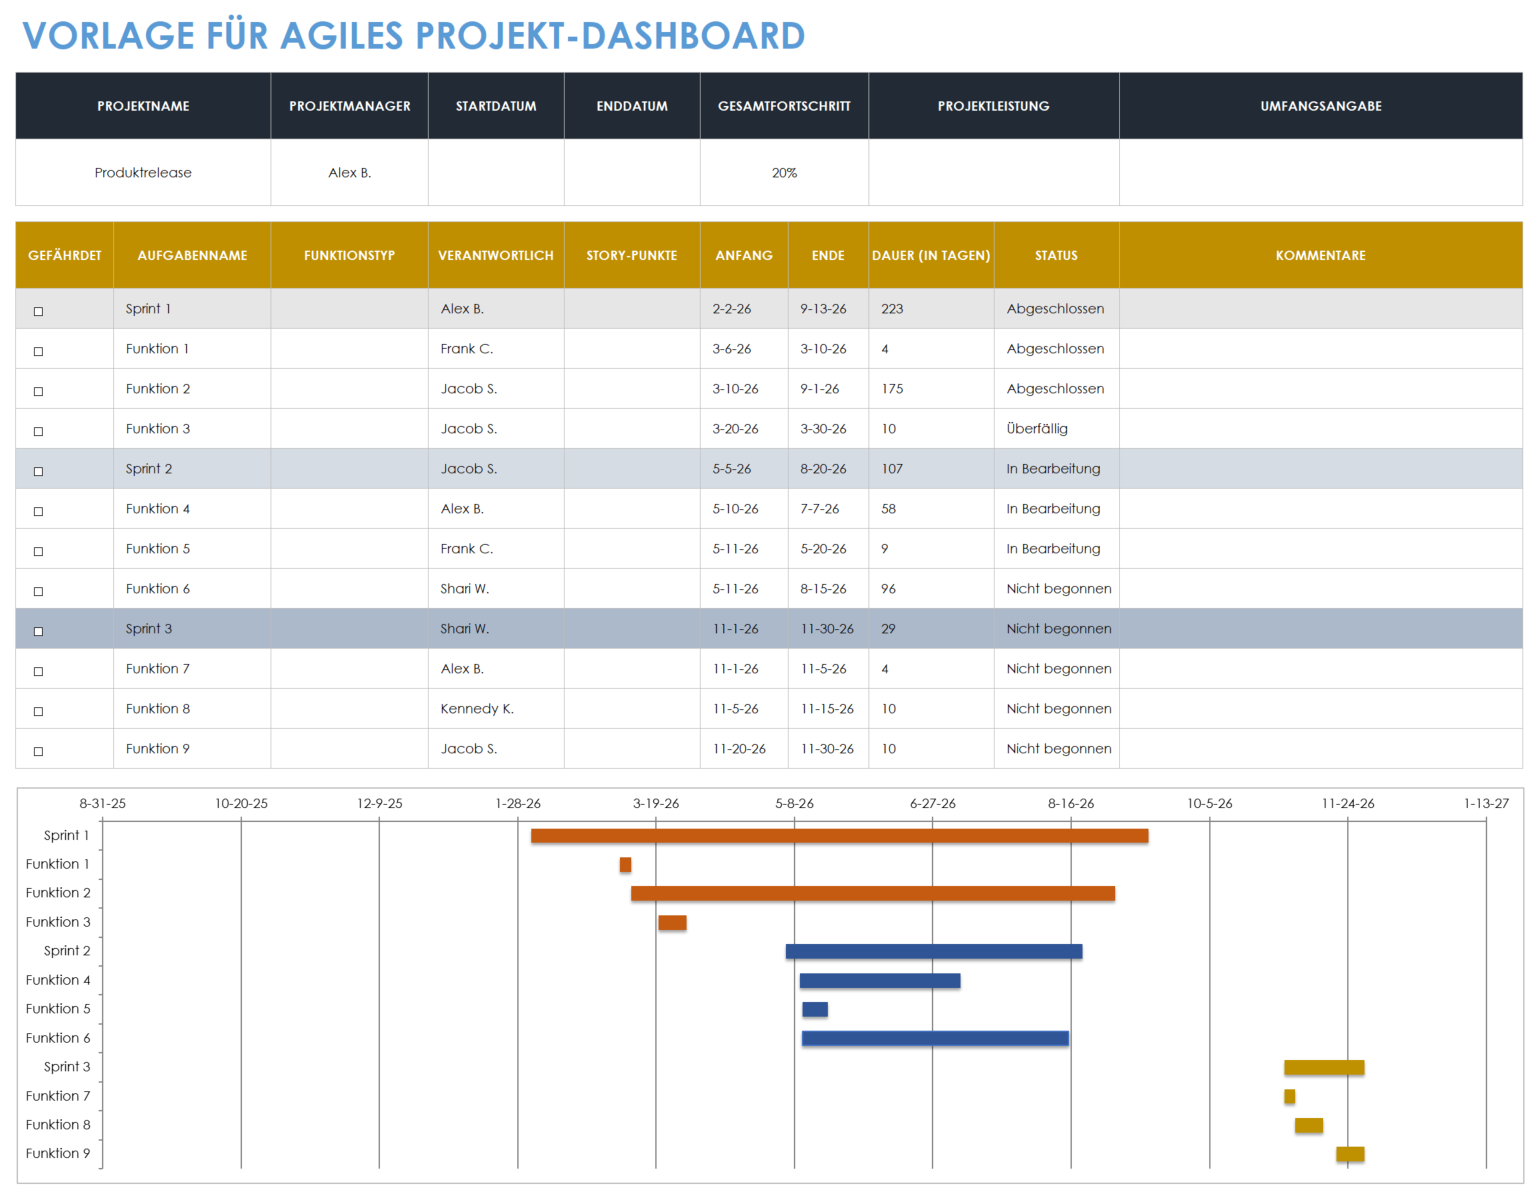Select Shari W. in the Funktion 6 row
The height and width of the screenshot is (1189, 1540).
(x=496, y=589)
